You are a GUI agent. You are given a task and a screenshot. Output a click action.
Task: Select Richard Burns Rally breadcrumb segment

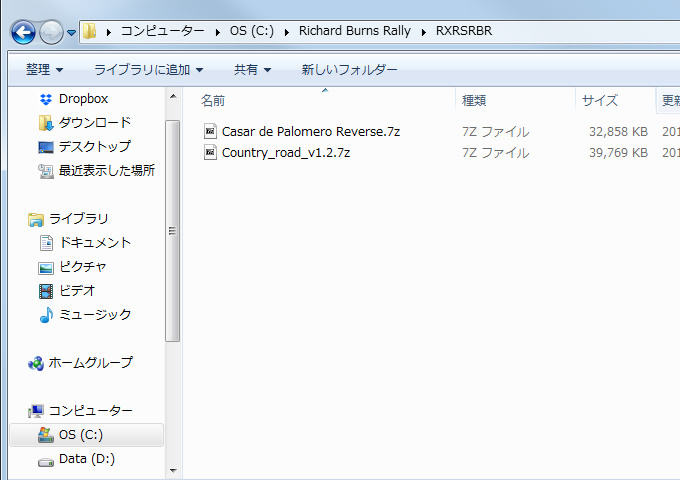coord(354,31)
